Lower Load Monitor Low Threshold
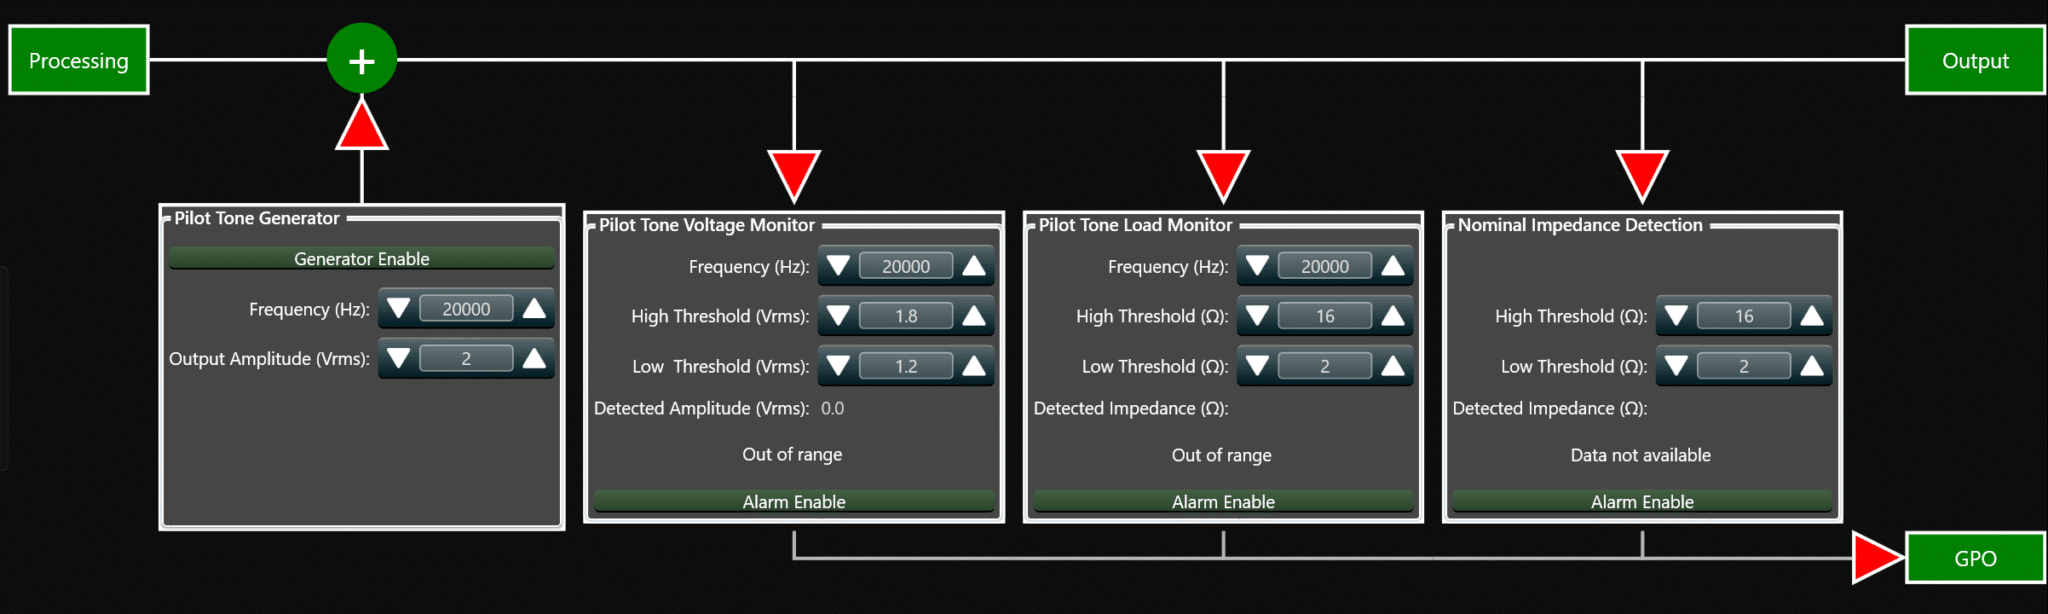The width and height of the screenshot is (2048, 614). click(1257, 366)
